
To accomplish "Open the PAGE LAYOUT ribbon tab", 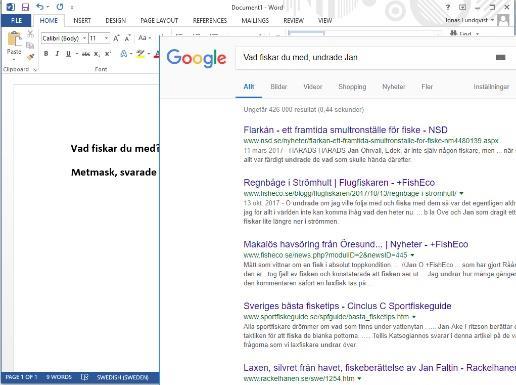I will pyautogui.click(x=159, y=21).
